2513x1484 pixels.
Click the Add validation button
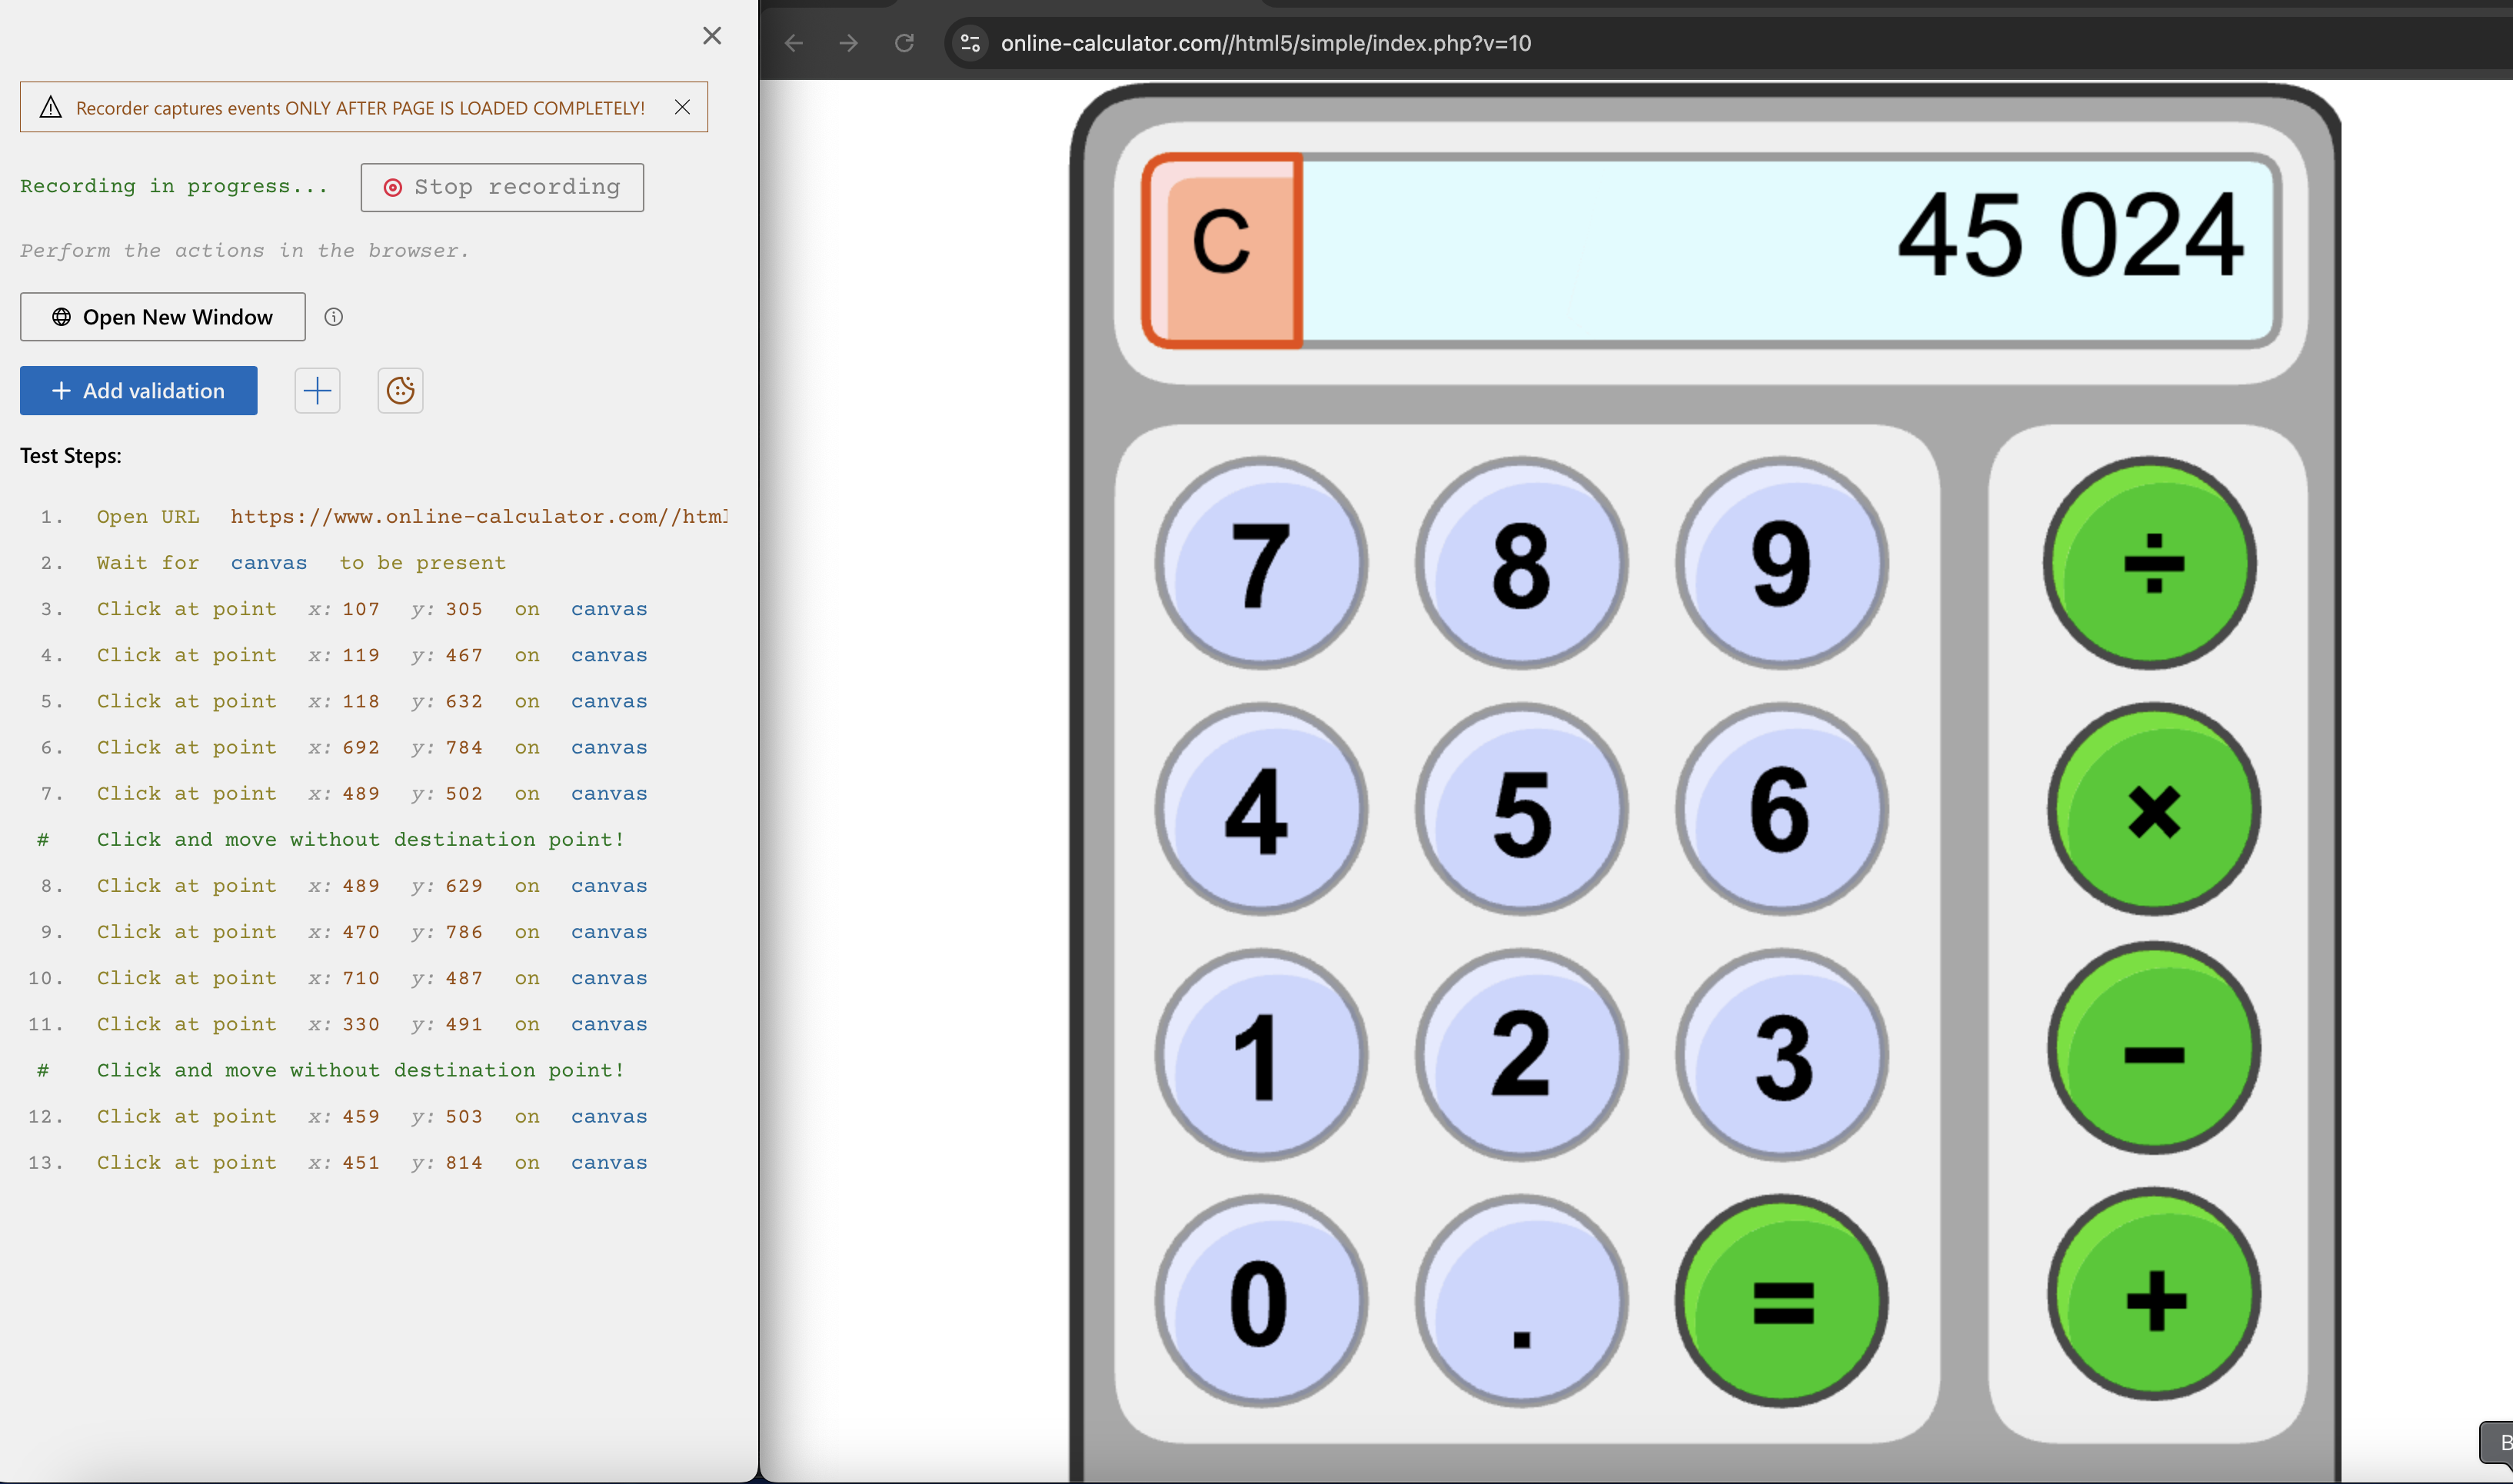[138, 390]
